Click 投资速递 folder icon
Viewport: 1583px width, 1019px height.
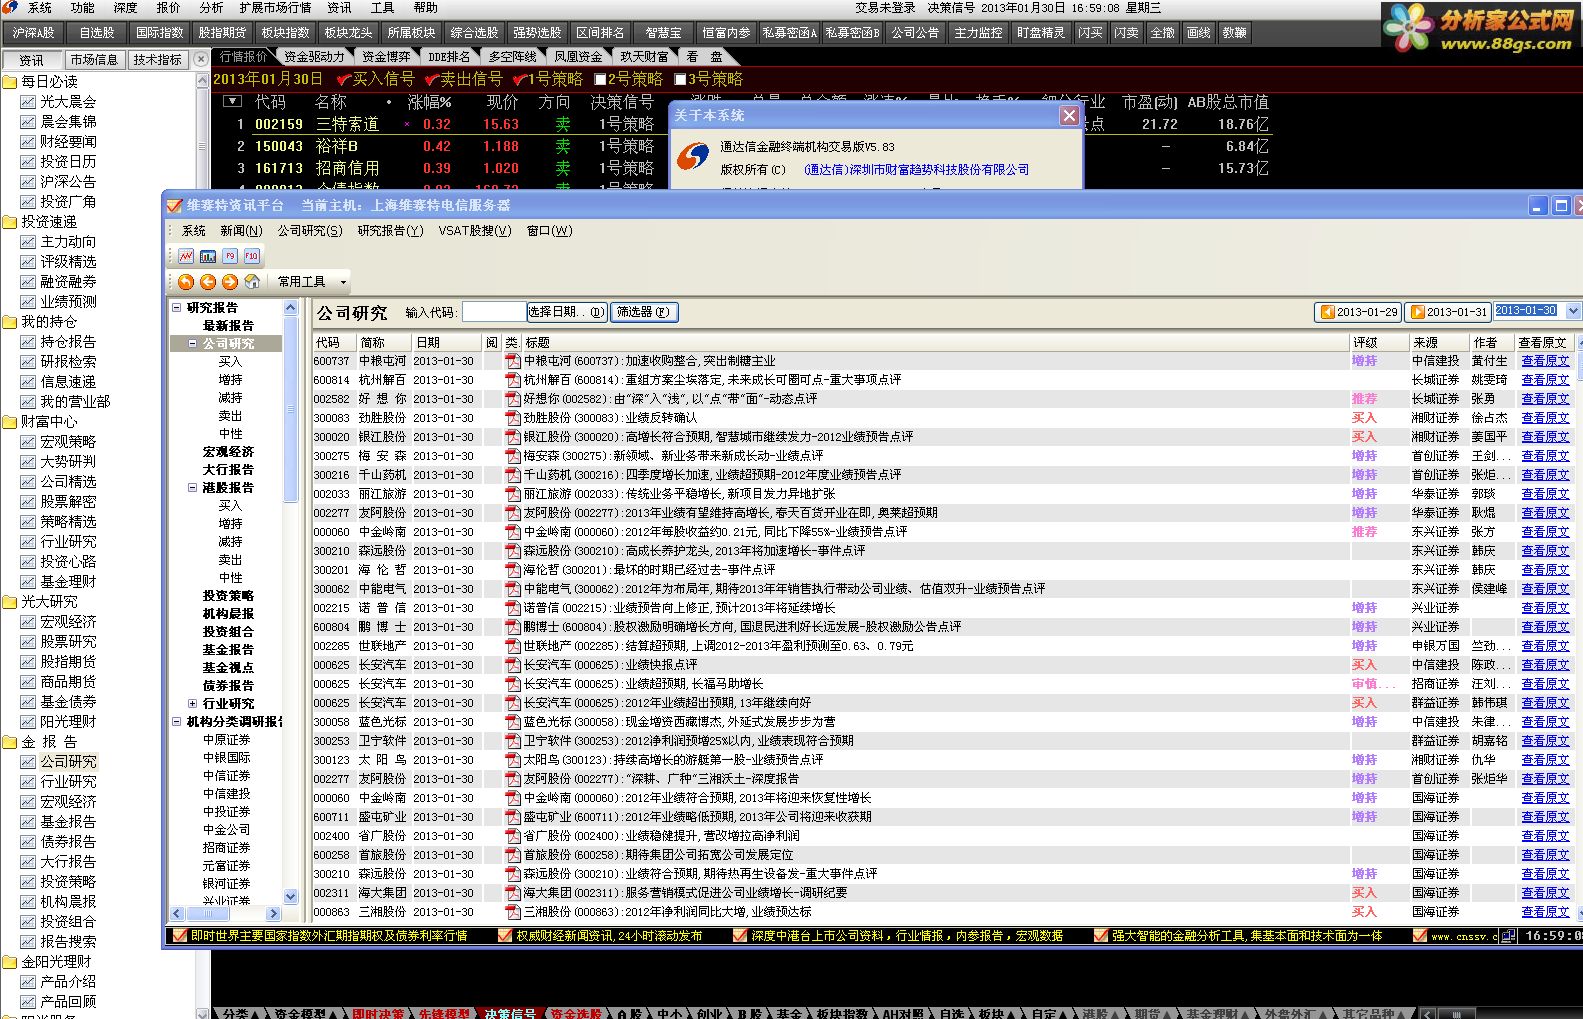(10, 222)
